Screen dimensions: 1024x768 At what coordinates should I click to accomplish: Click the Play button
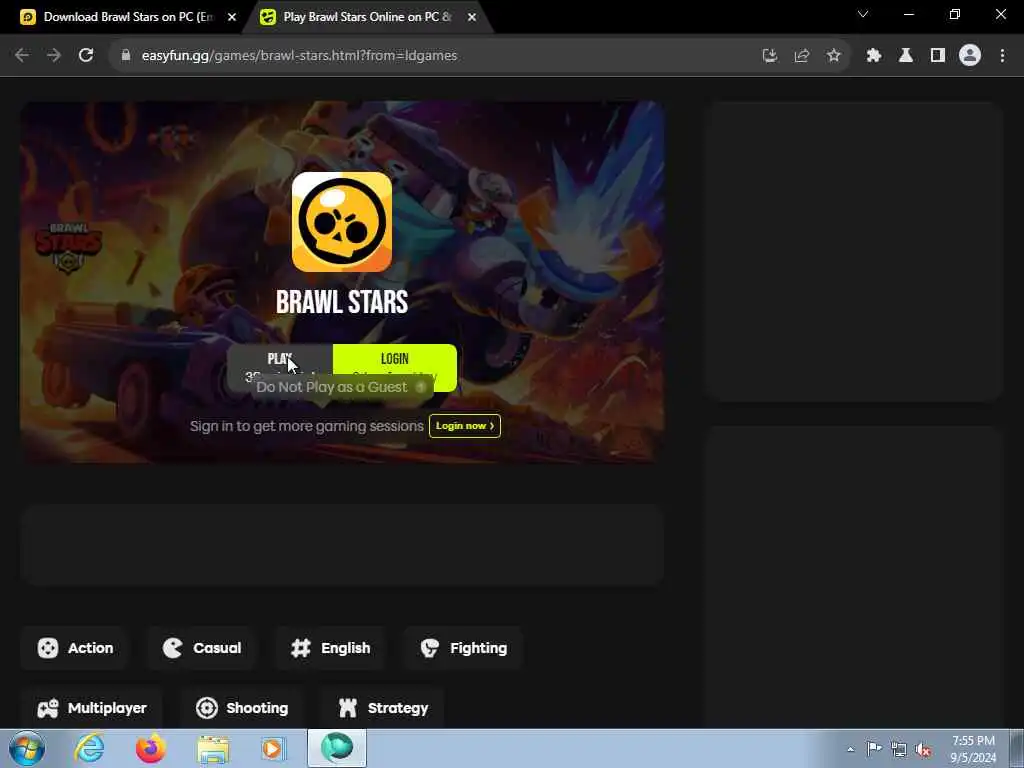pos(280,367)
